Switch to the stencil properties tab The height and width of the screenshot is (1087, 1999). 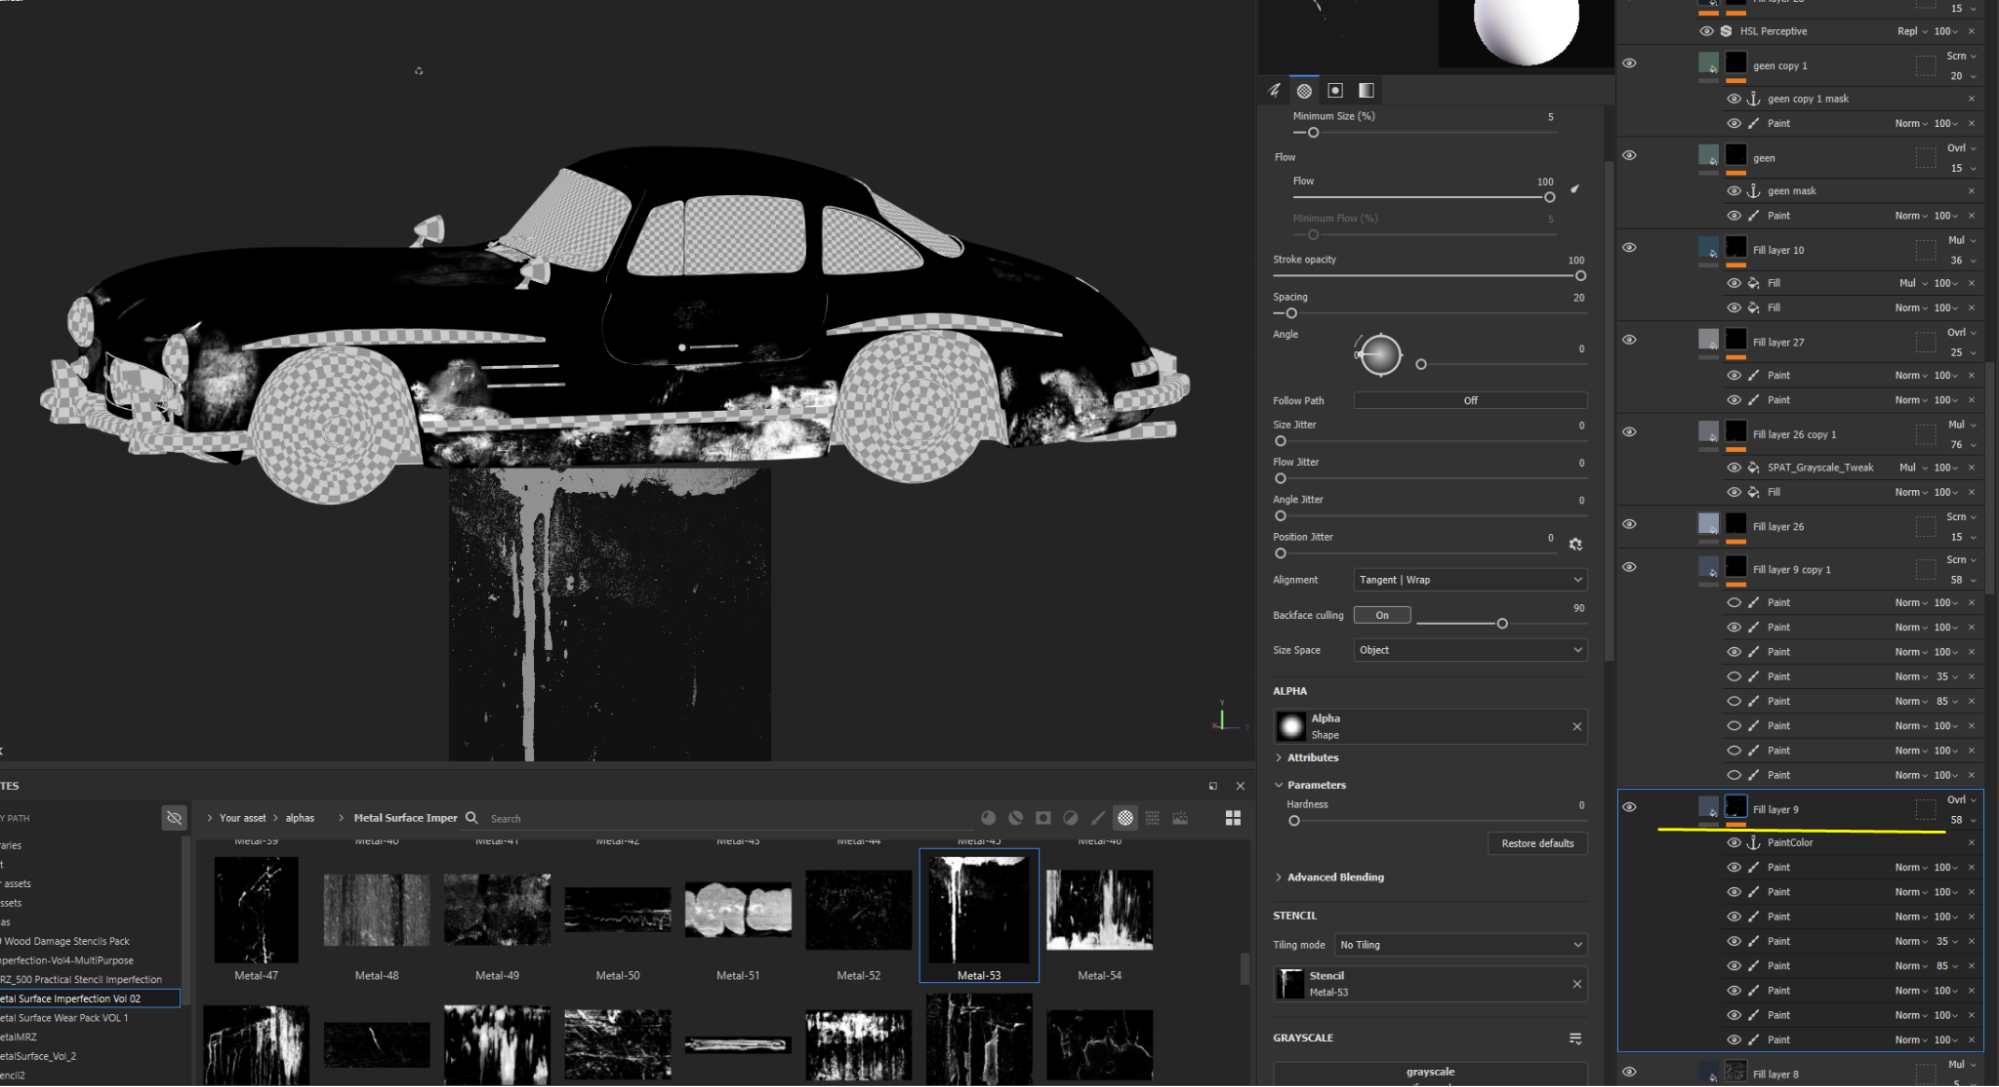[x=1335, y=90]
